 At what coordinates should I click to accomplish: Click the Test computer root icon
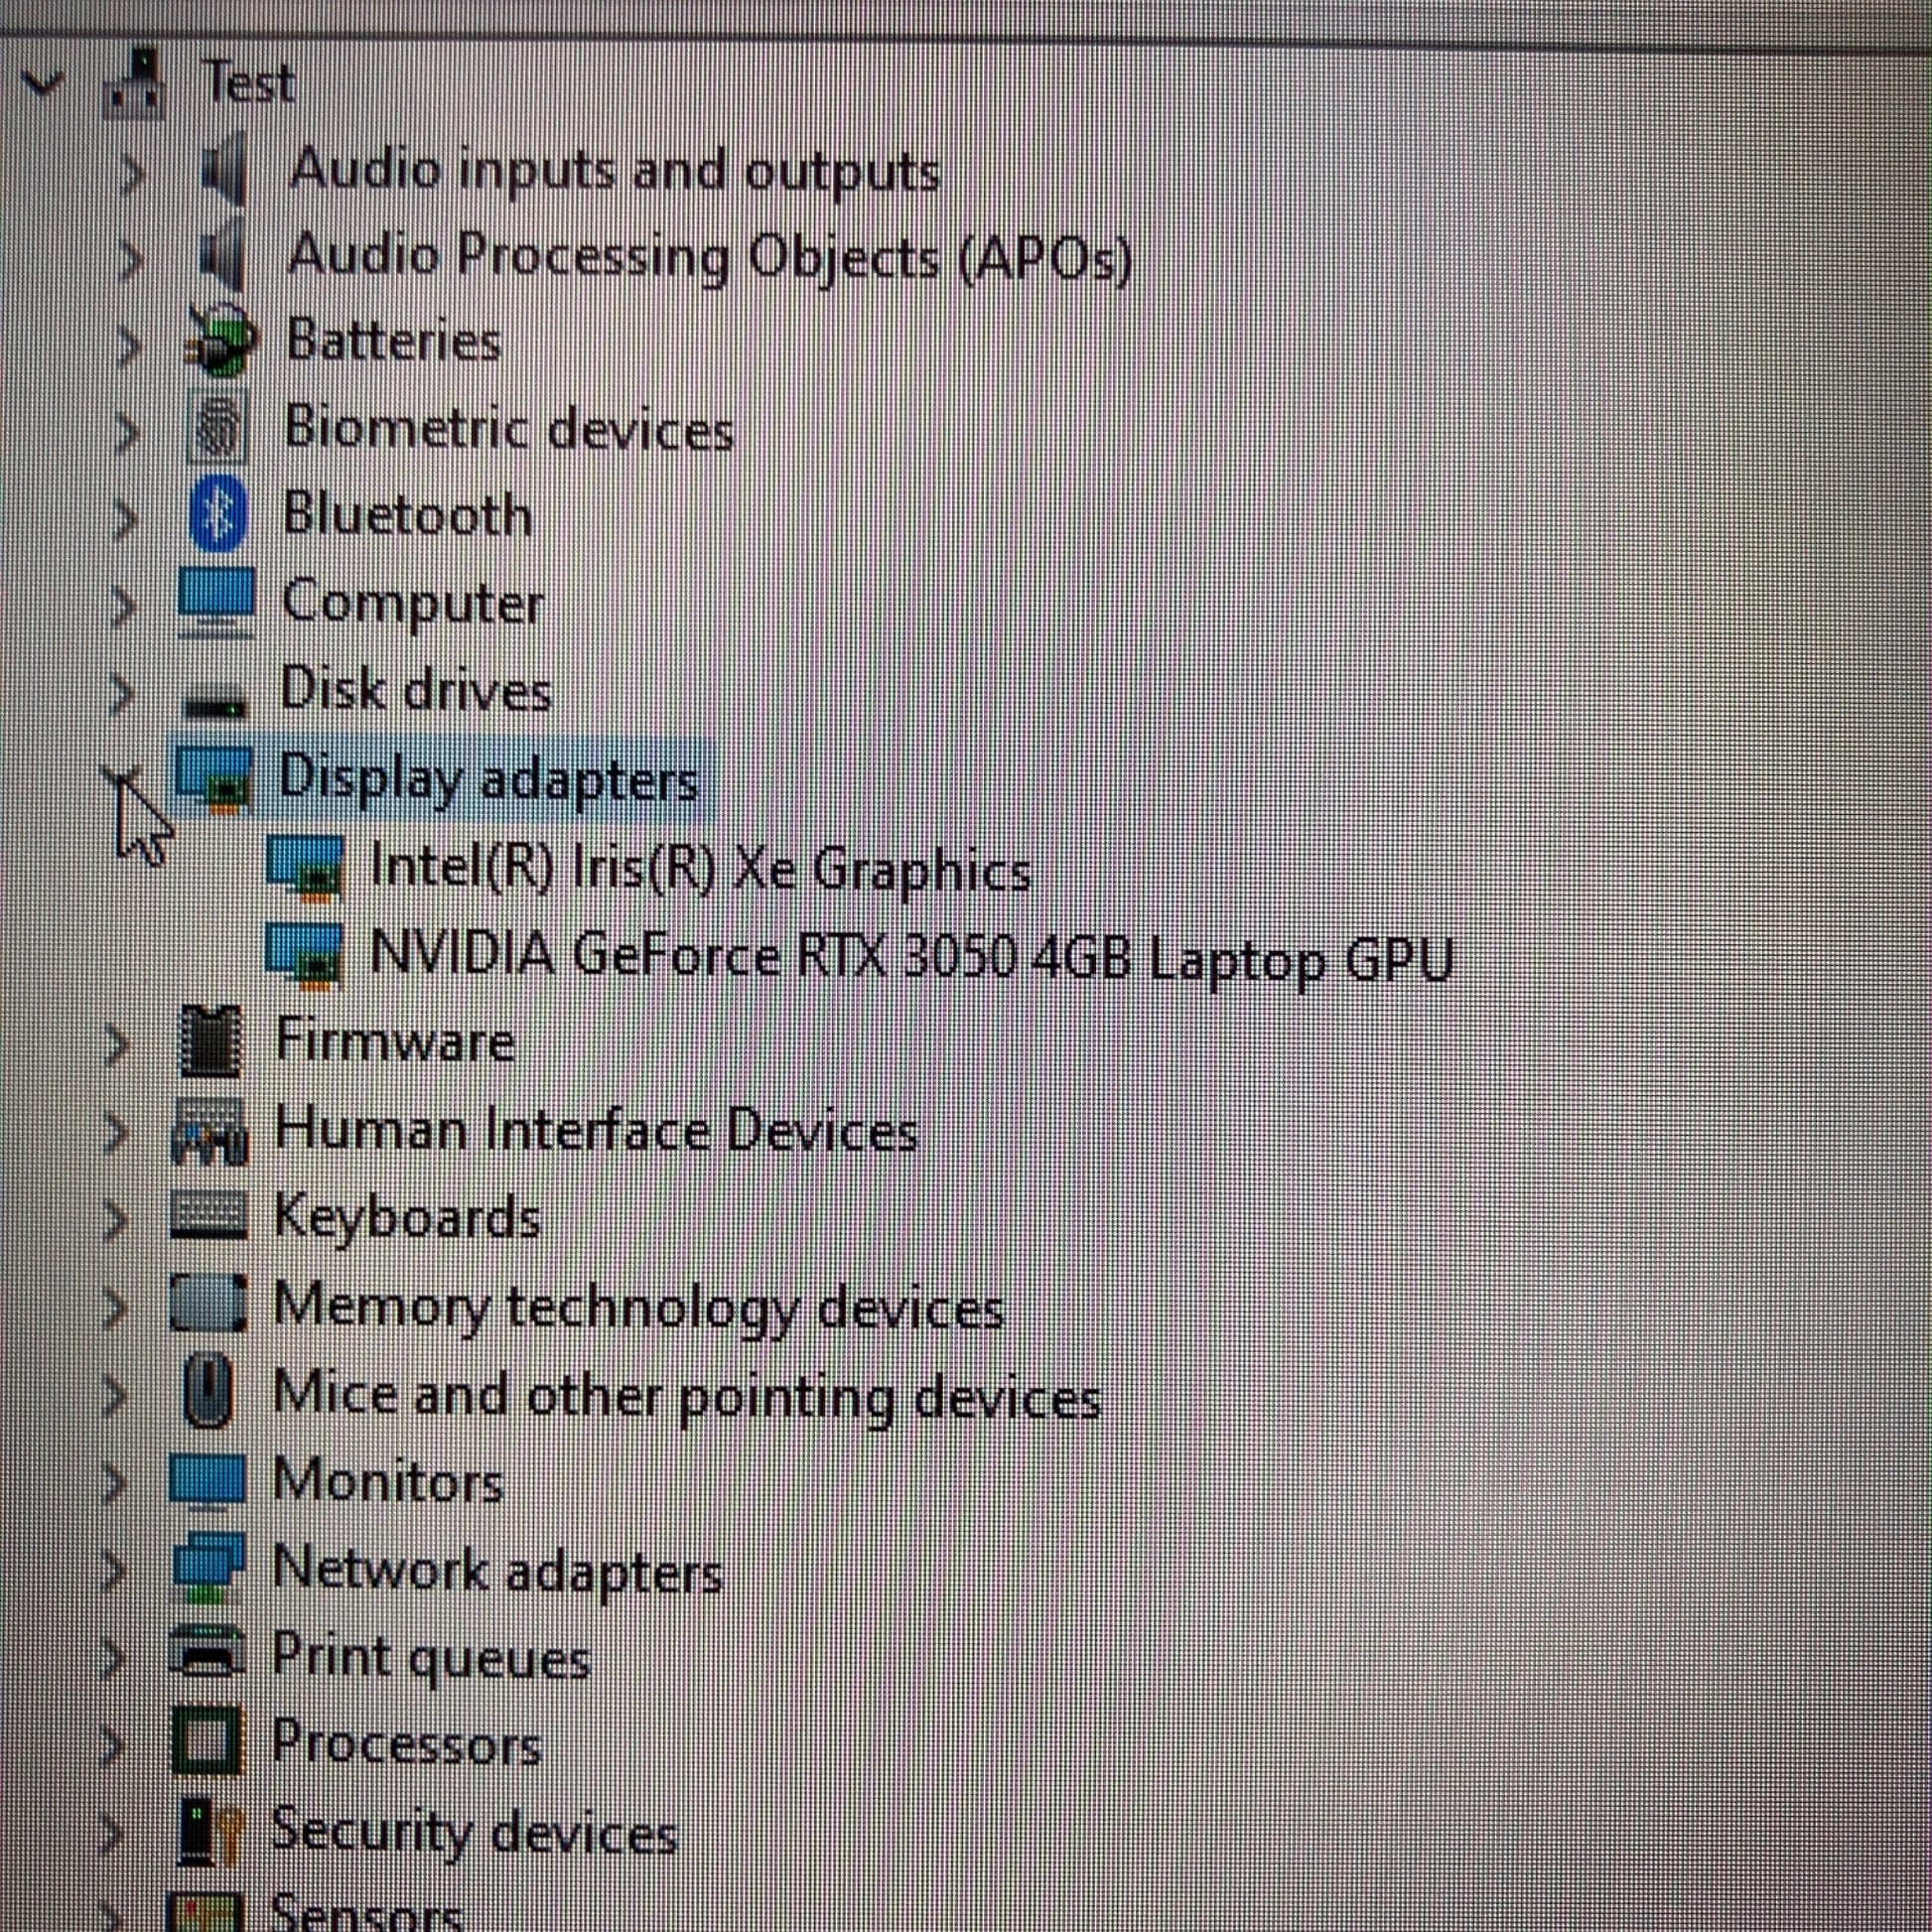[135, 84]
